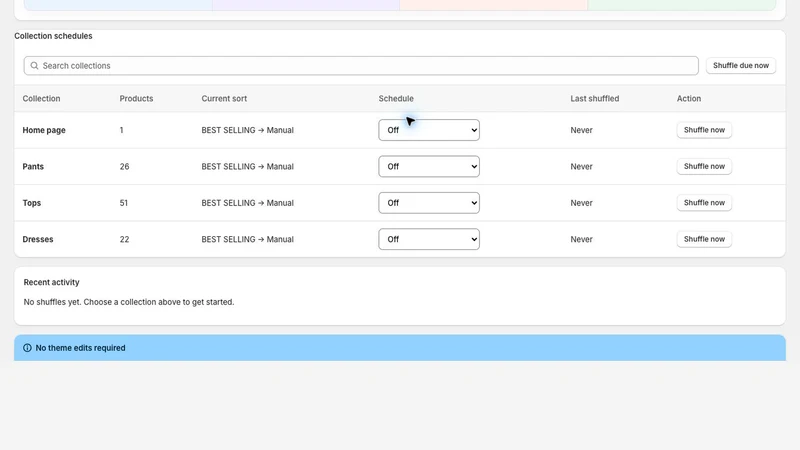Select the Tops collection name

point(32,203)
